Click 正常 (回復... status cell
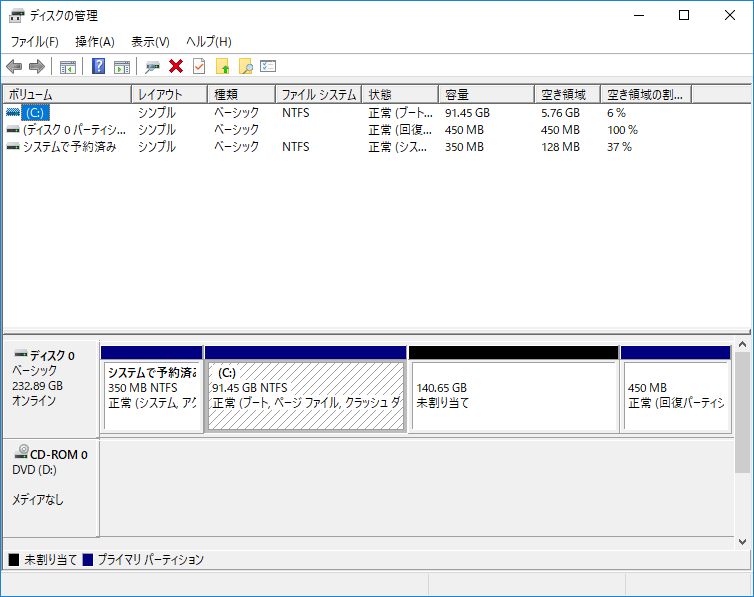Image resolution: width=754 pixels, height=597 pixels. pos(400,130)
